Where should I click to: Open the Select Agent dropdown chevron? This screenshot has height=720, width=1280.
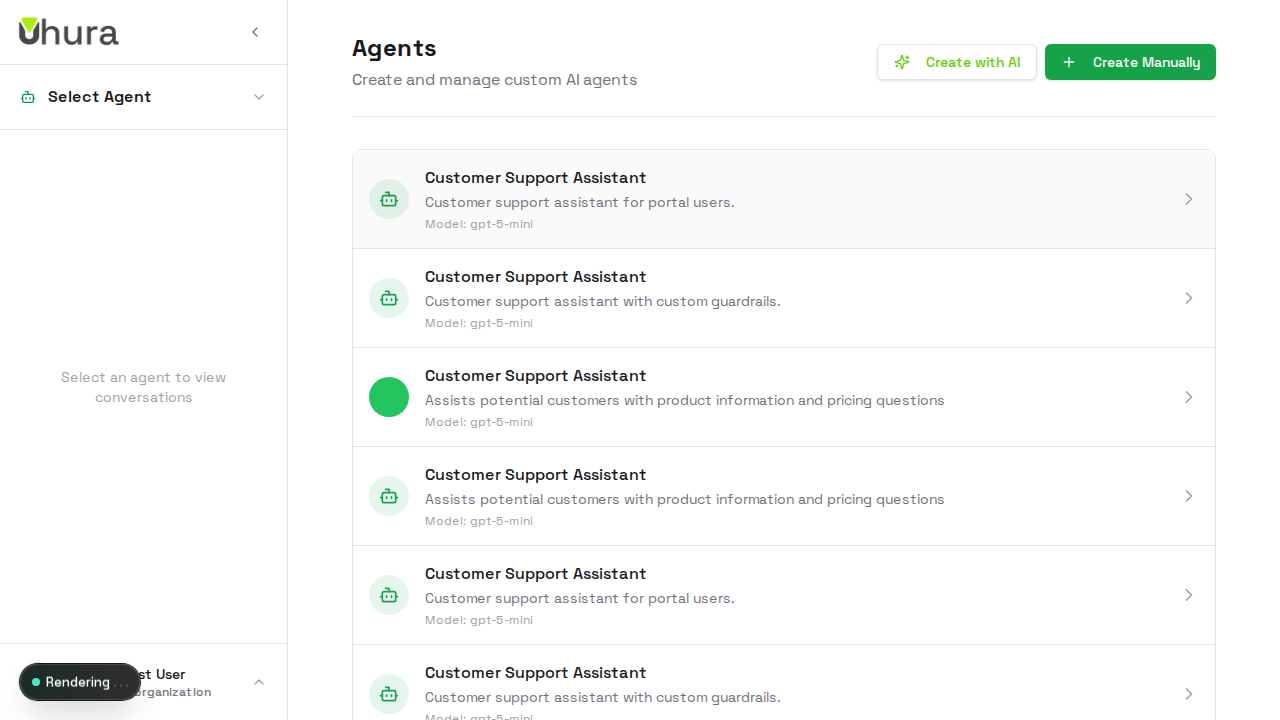point(259,97)
